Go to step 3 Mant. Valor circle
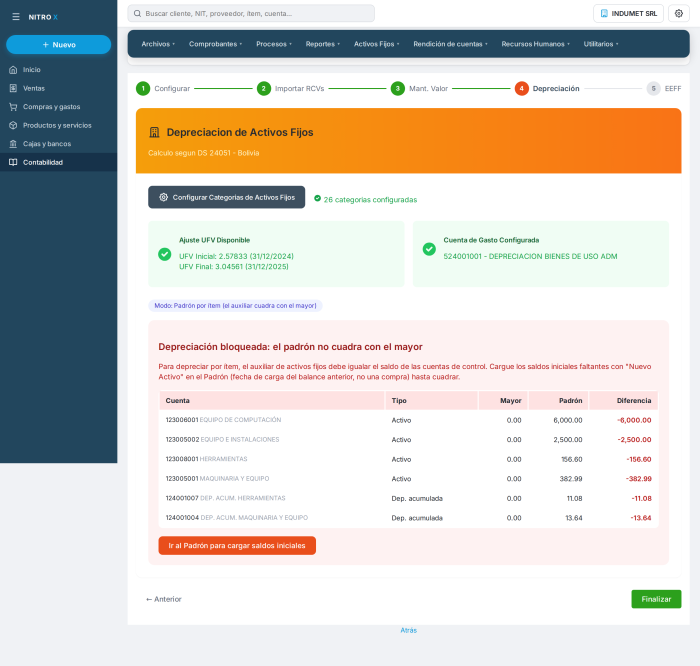 coord(398,88)
